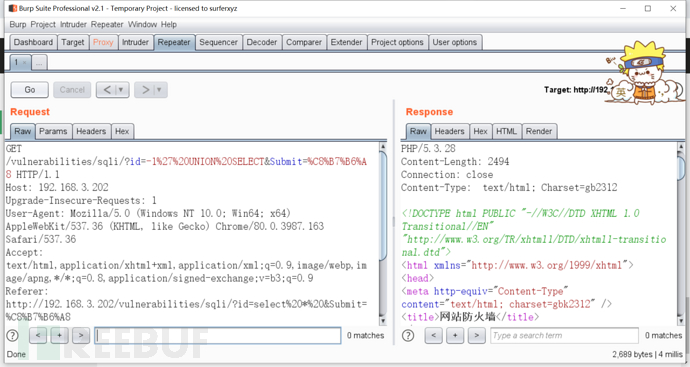Open request search help question mark icon
690x367 pixels.
point(12,335)
